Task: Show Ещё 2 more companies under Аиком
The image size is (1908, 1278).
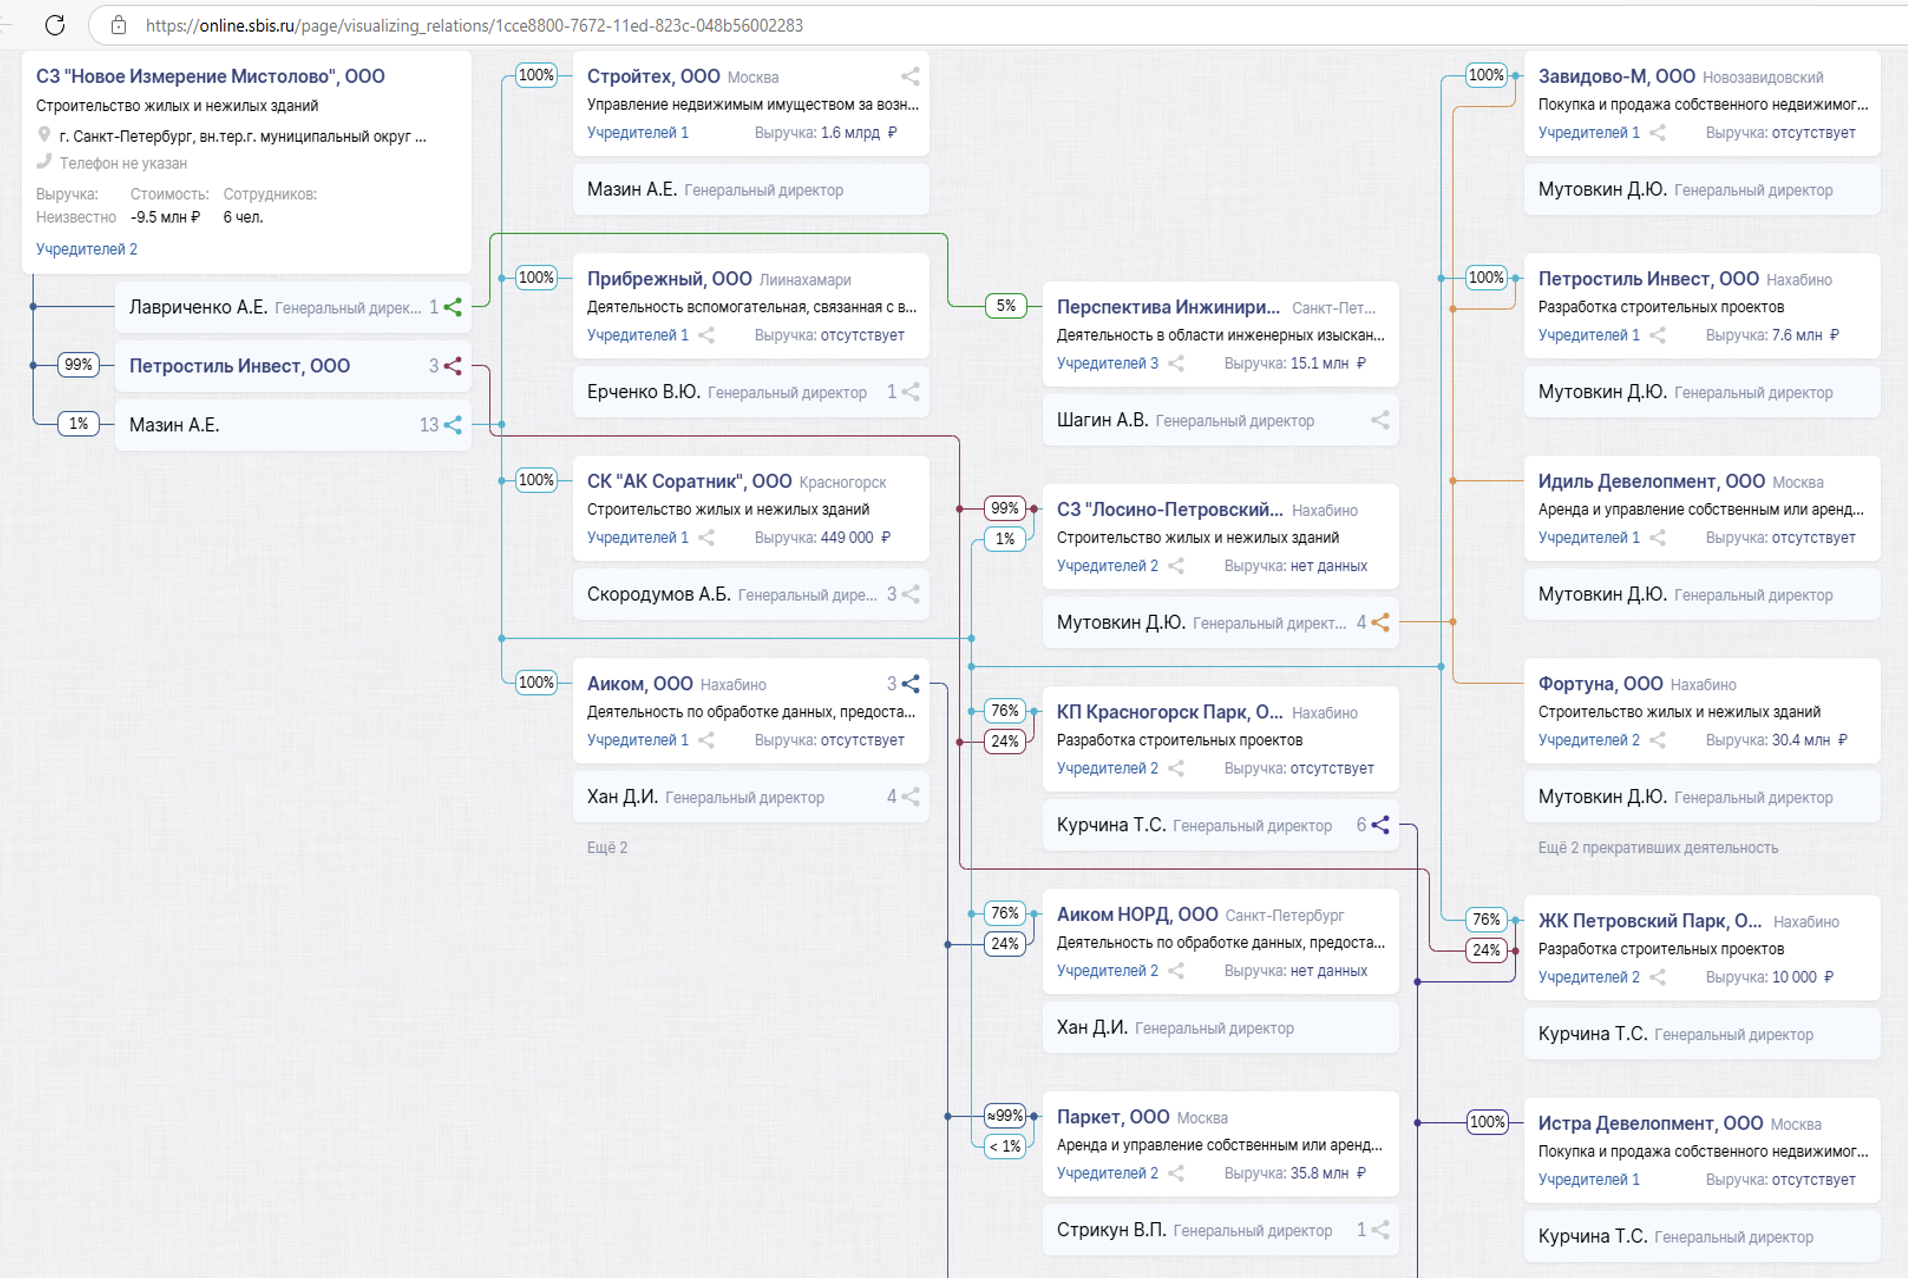Action: click(x=607, y=847)
